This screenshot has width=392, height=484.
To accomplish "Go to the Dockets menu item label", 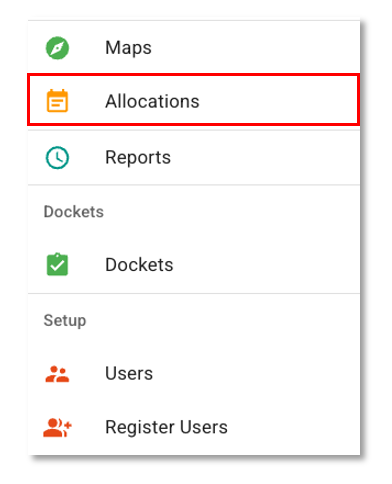I will tap(139, 265).
